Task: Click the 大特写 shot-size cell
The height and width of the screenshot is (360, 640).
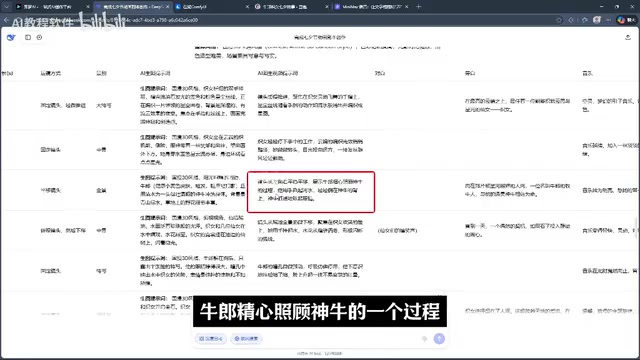Action: click(104, 105)
